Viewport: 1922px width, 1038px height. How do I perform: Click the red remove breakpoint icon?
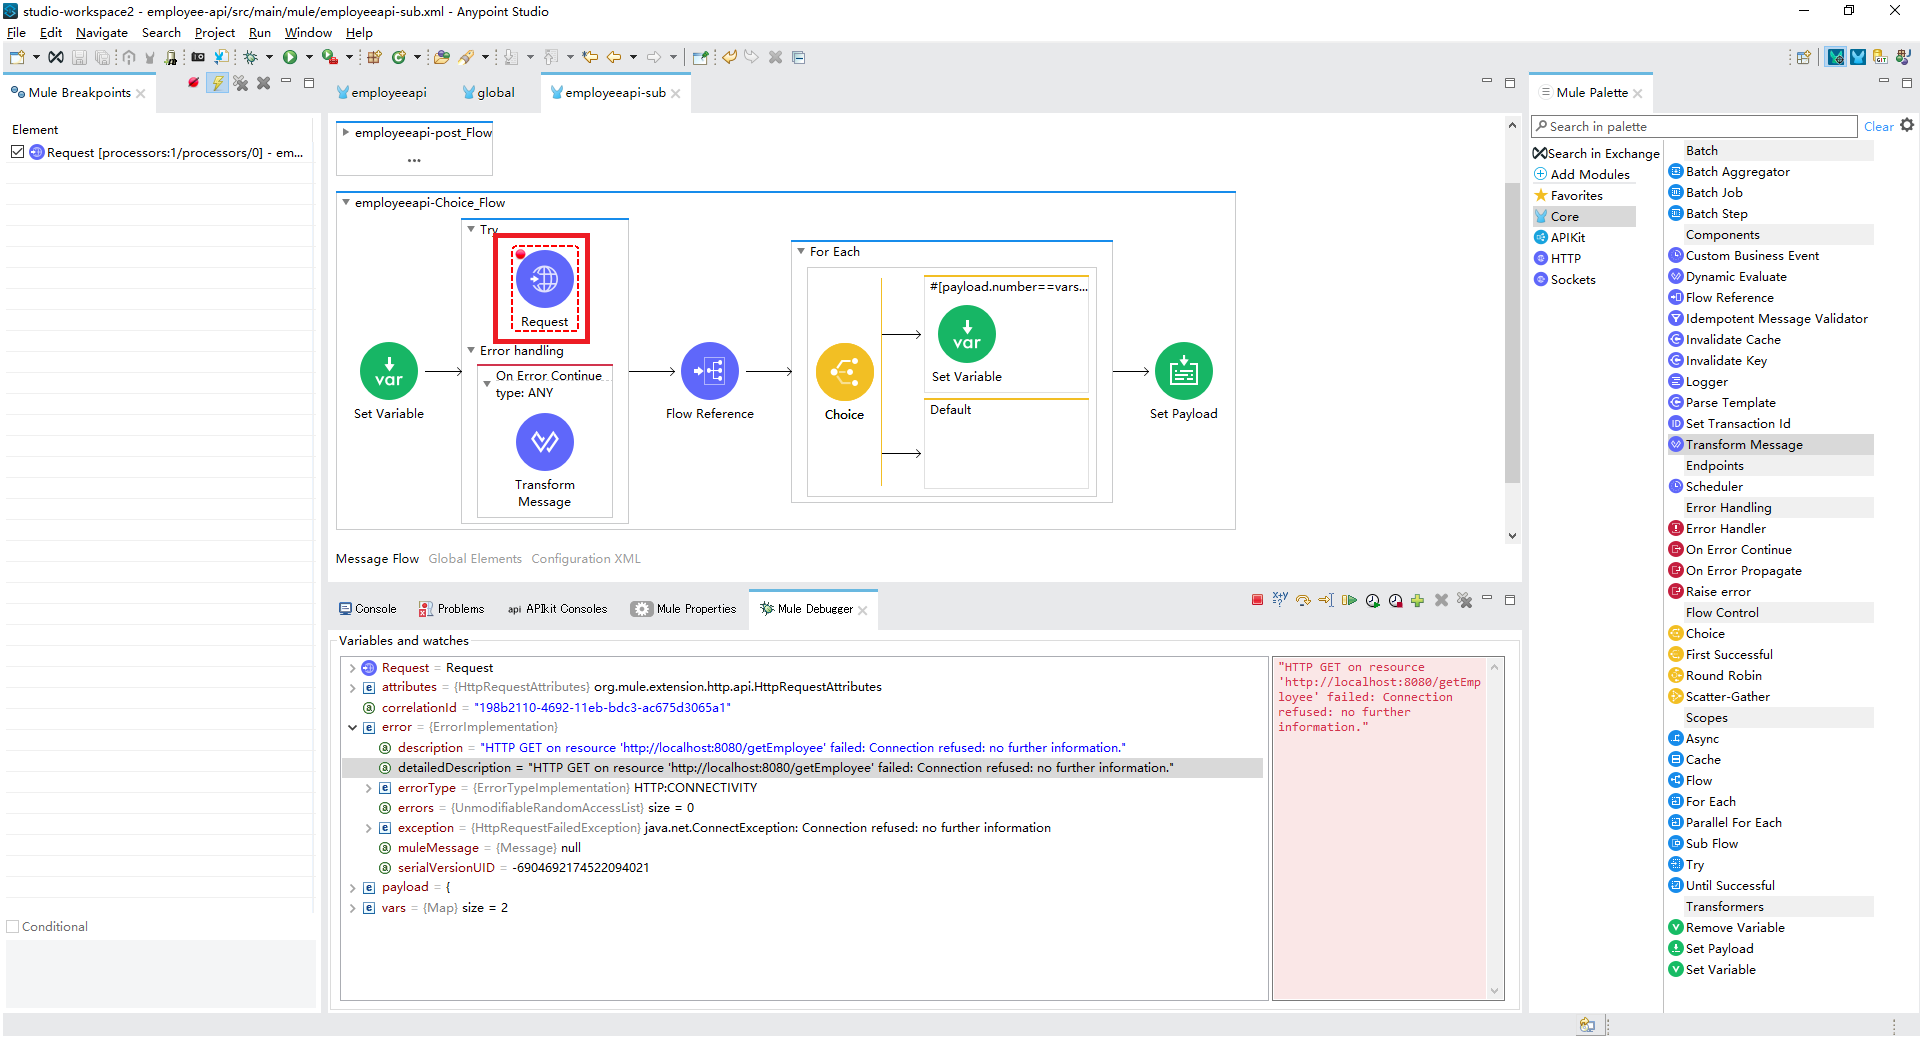pyautogui.click(x=193, y=83)
